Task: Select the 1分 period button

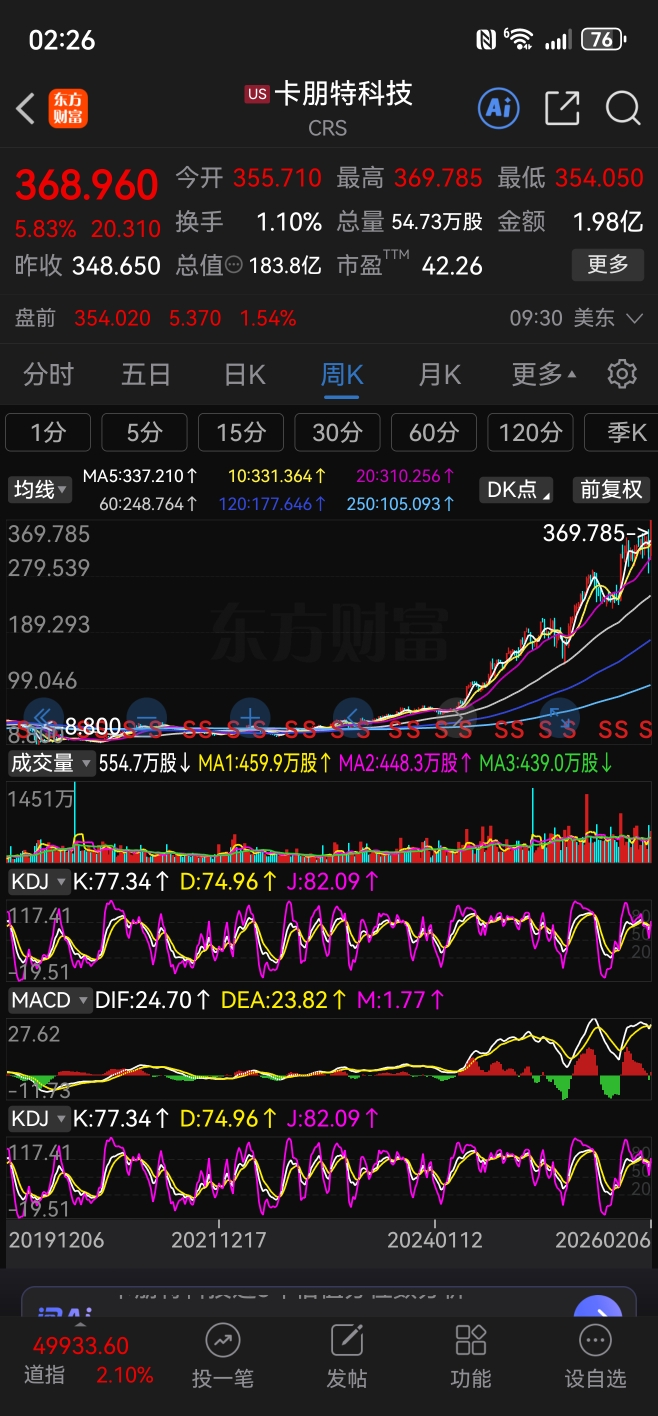Action: [x=48, y=432]
